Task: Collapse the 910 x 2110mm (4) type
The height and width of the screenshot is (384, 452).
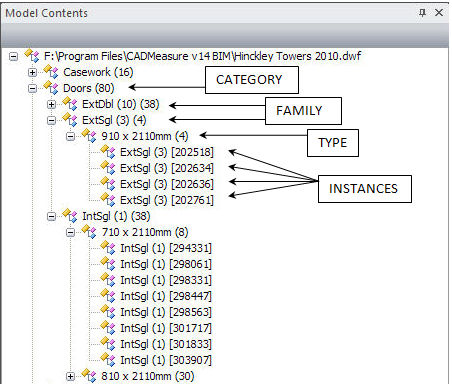Action: pos(70,136)
